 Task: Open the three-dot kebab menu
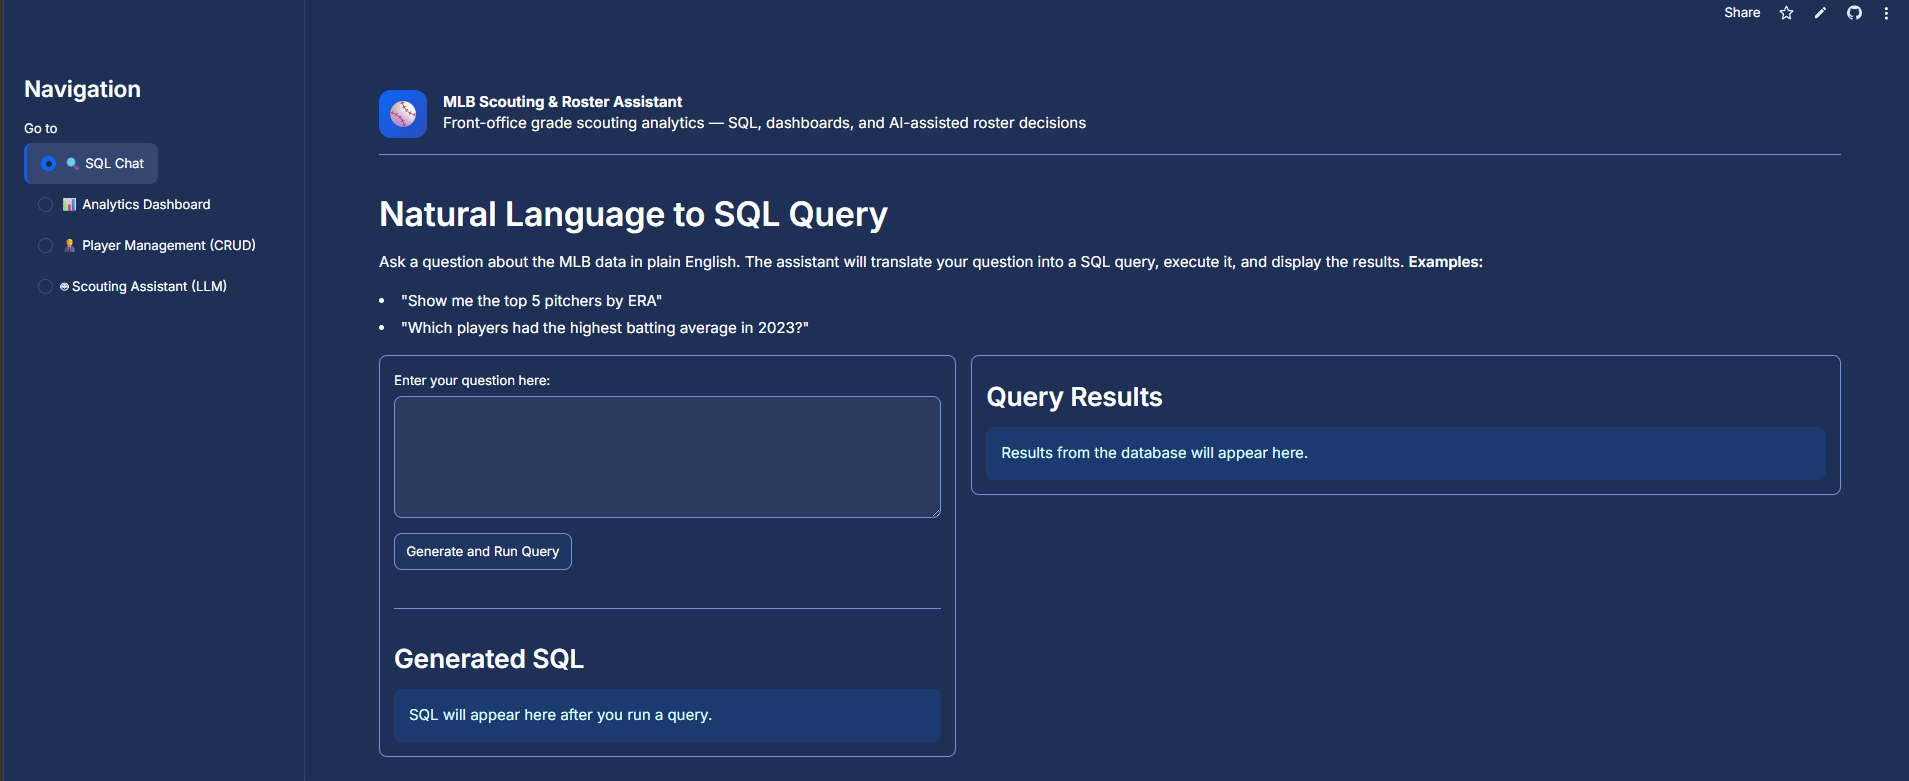pyautogui.click(x=1886, y=13)
